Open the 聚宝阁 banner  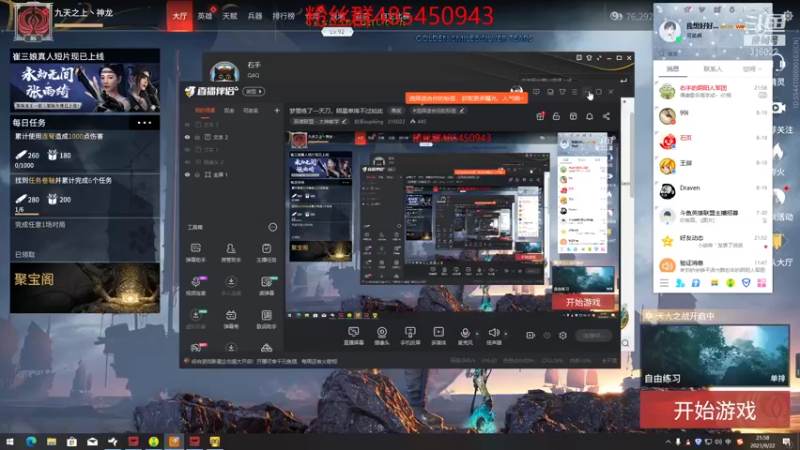[85, 288]
